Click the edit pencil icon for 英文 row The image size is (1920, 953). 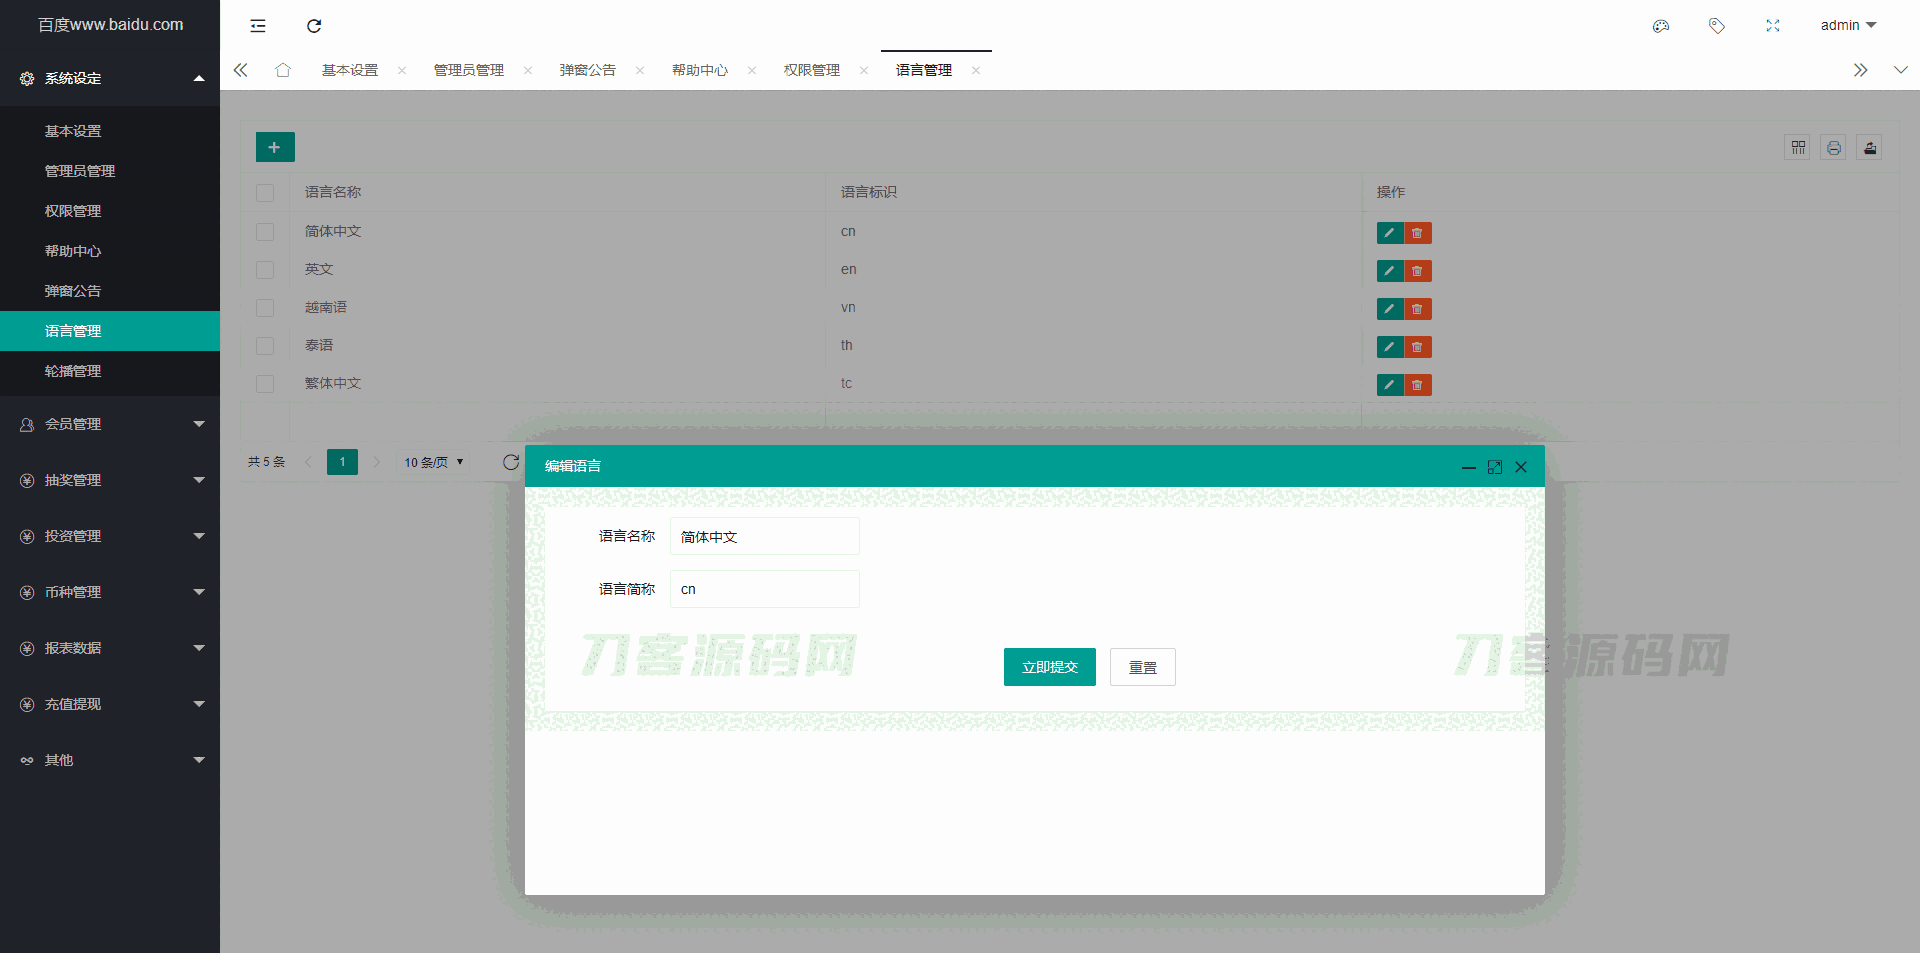coord(1389,271)
